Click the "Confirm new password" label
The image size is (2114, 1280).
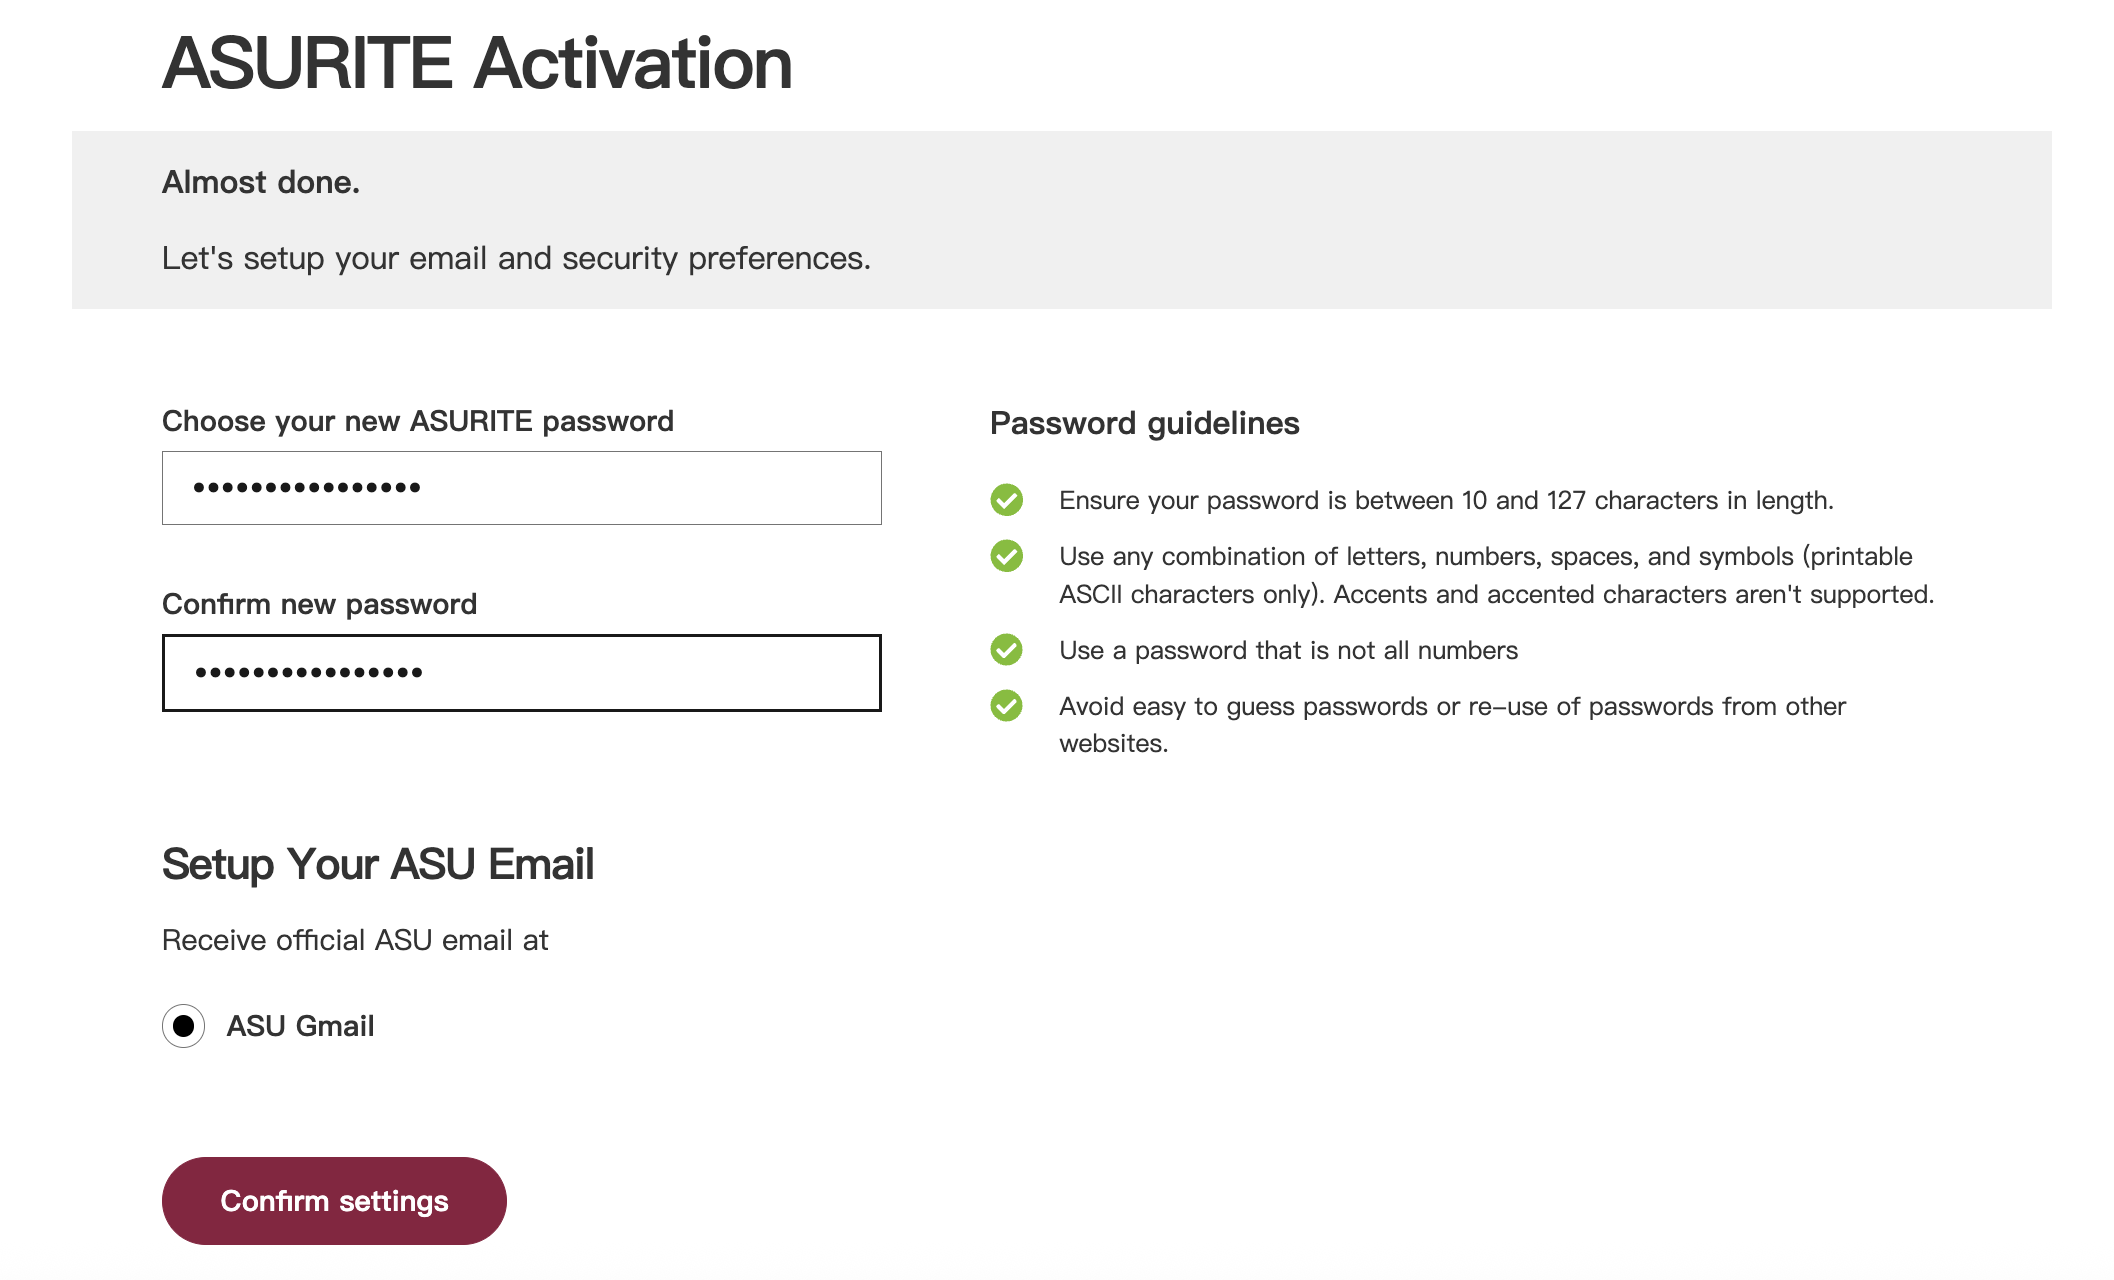coord(319,604)
